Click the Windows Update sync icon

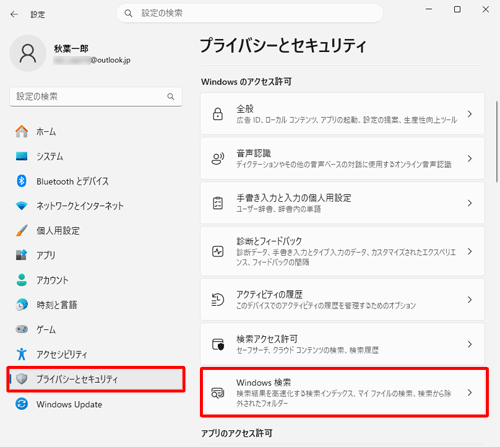22,404
